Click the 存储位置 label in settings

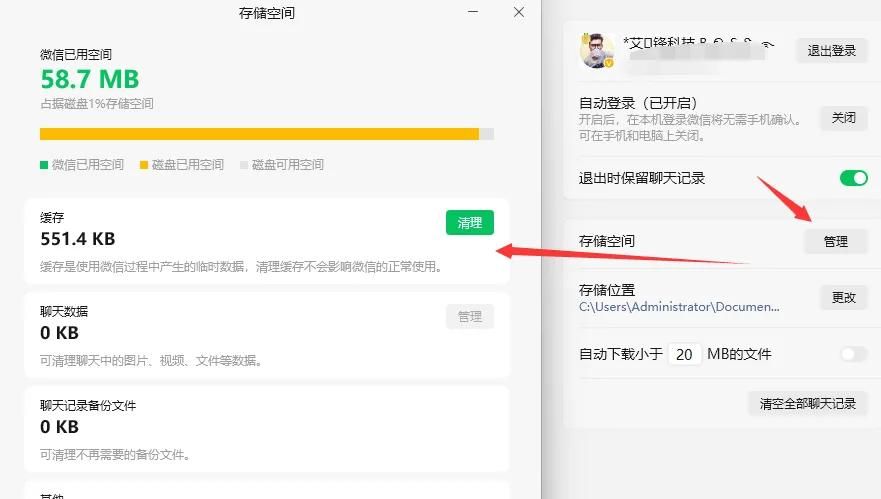click(x=607, y=290)
